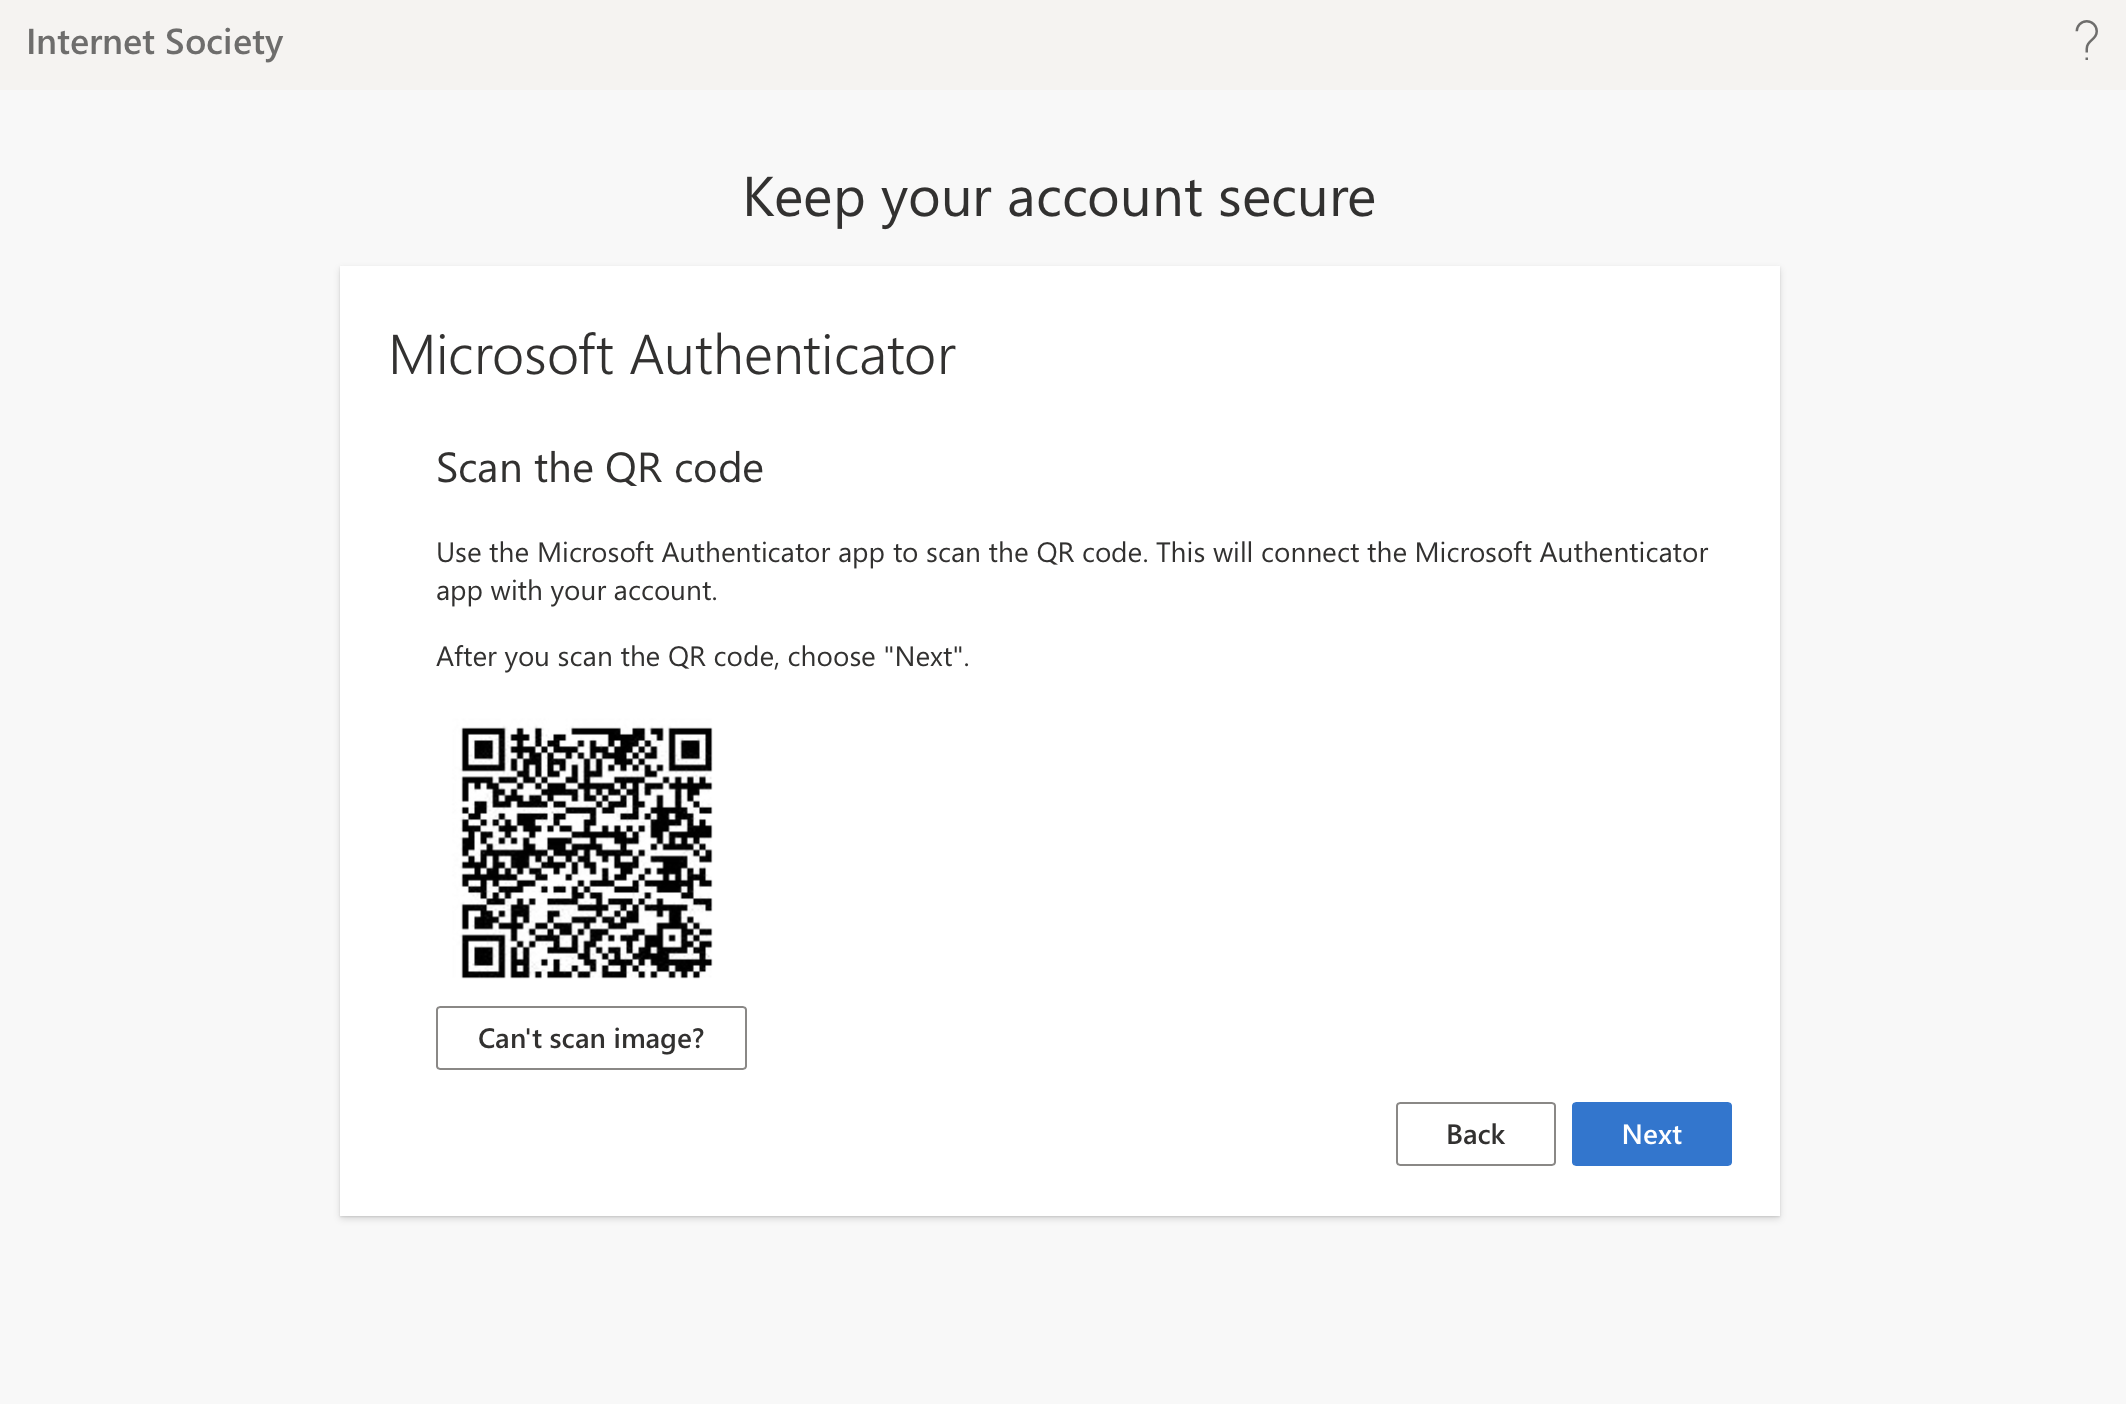Click the QR code image
Image resolution: width=2126 pixels, height=1404 pixels.
click(587, 852)
